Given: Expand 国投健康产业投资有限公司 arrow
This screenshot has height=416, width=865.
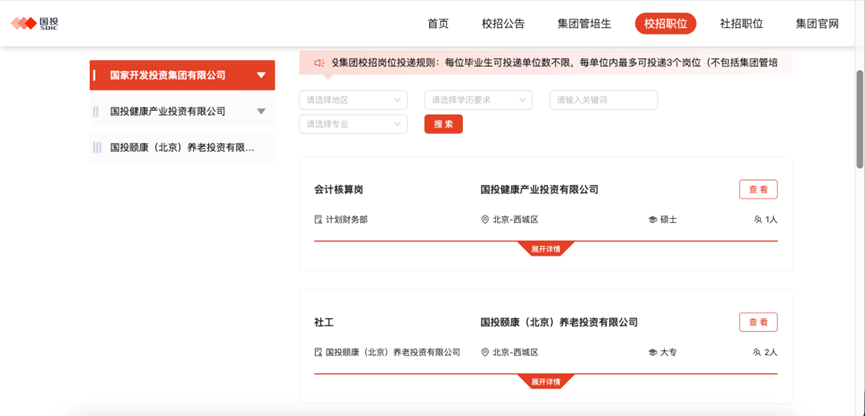Looking at the screenshot, I should [261, 111].
